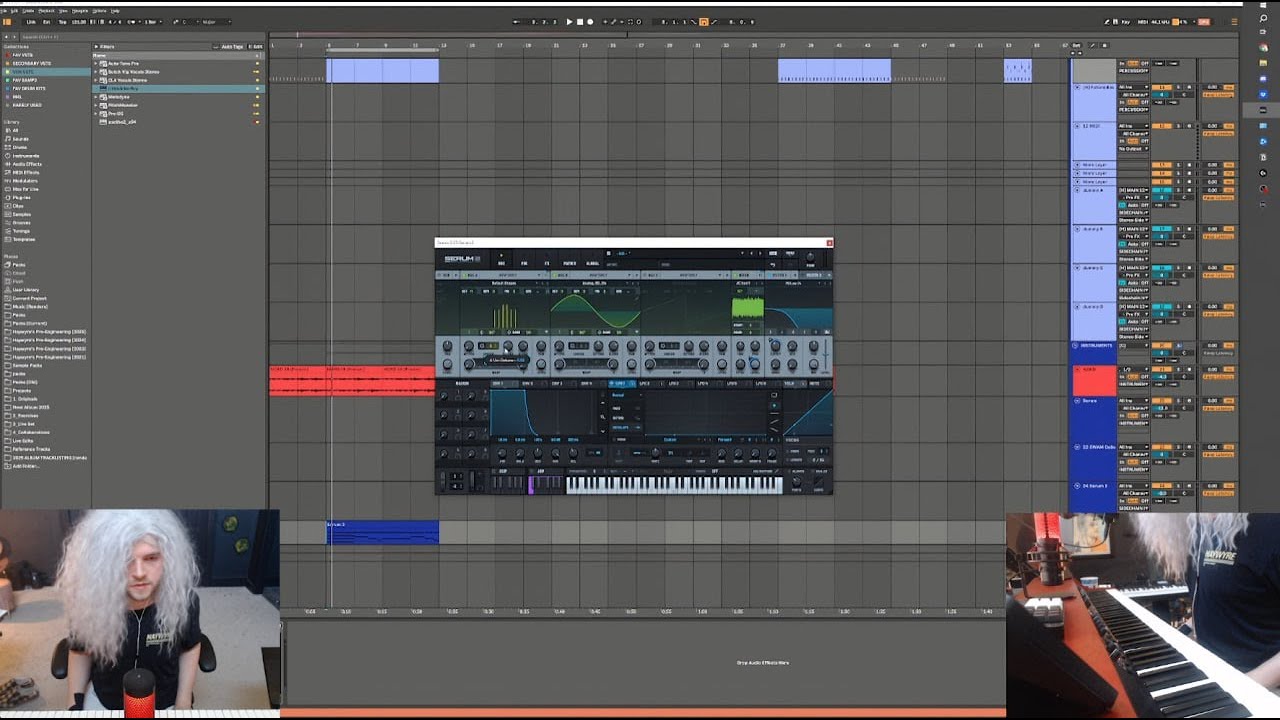Open the Help menu
Image resolution: width=1280 pixels, height=720 pixels.
coord(115,10)
